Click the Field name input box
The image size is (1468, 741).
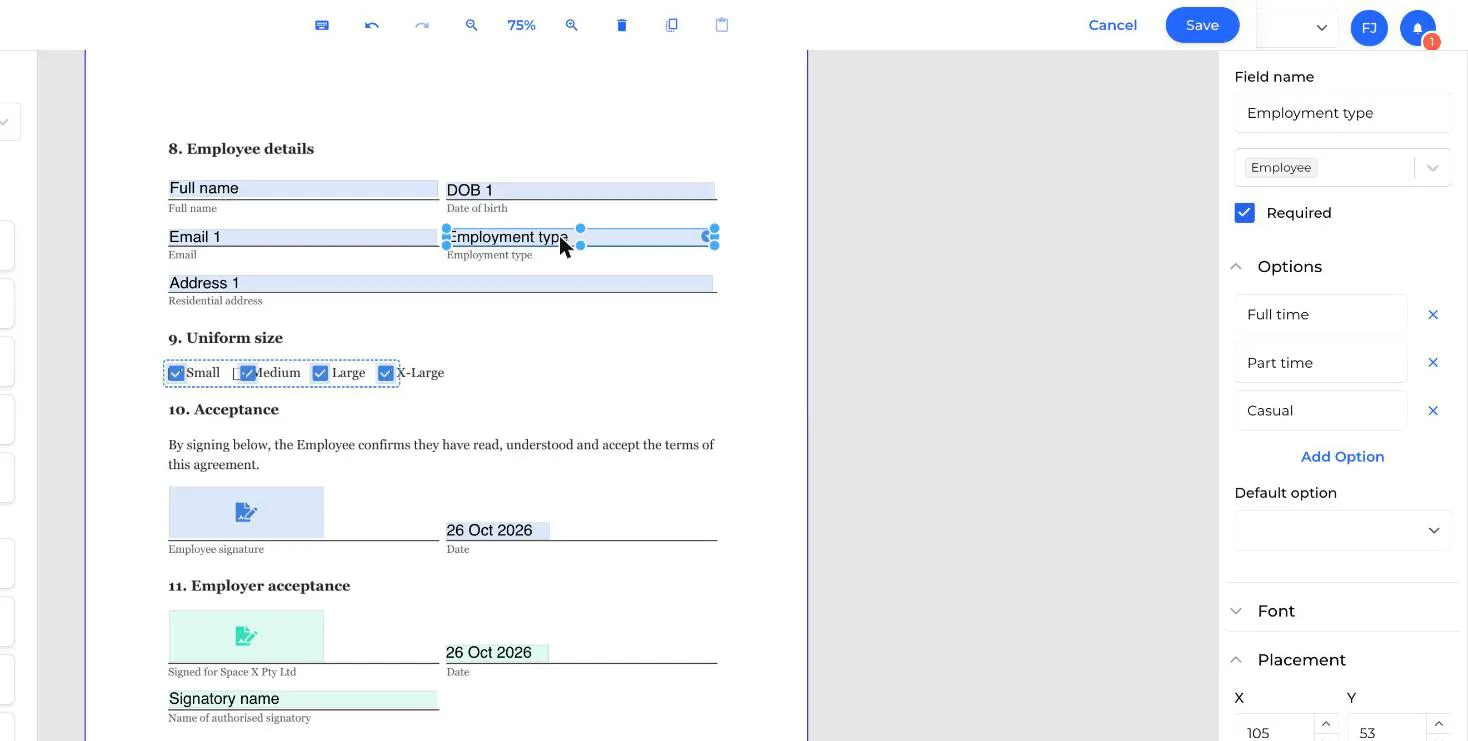click(1343, 113)
